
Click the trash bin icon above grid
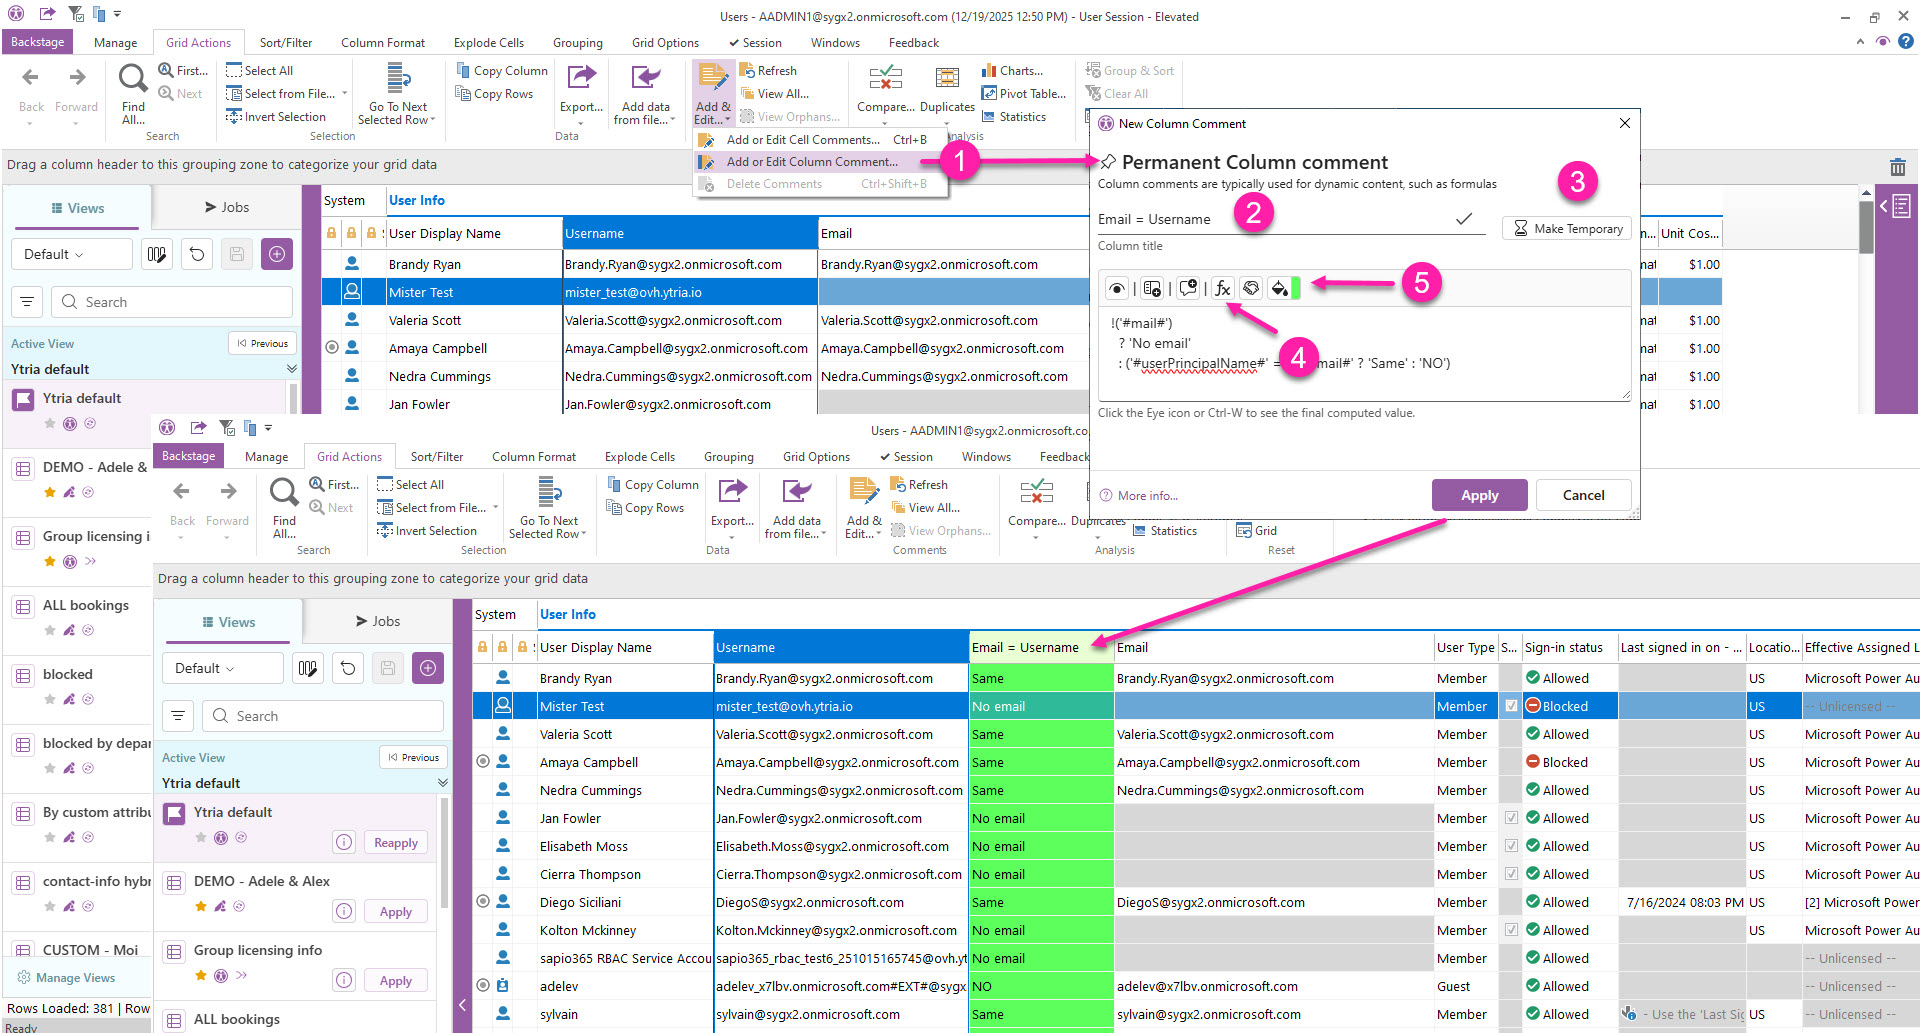point(1897,167)
